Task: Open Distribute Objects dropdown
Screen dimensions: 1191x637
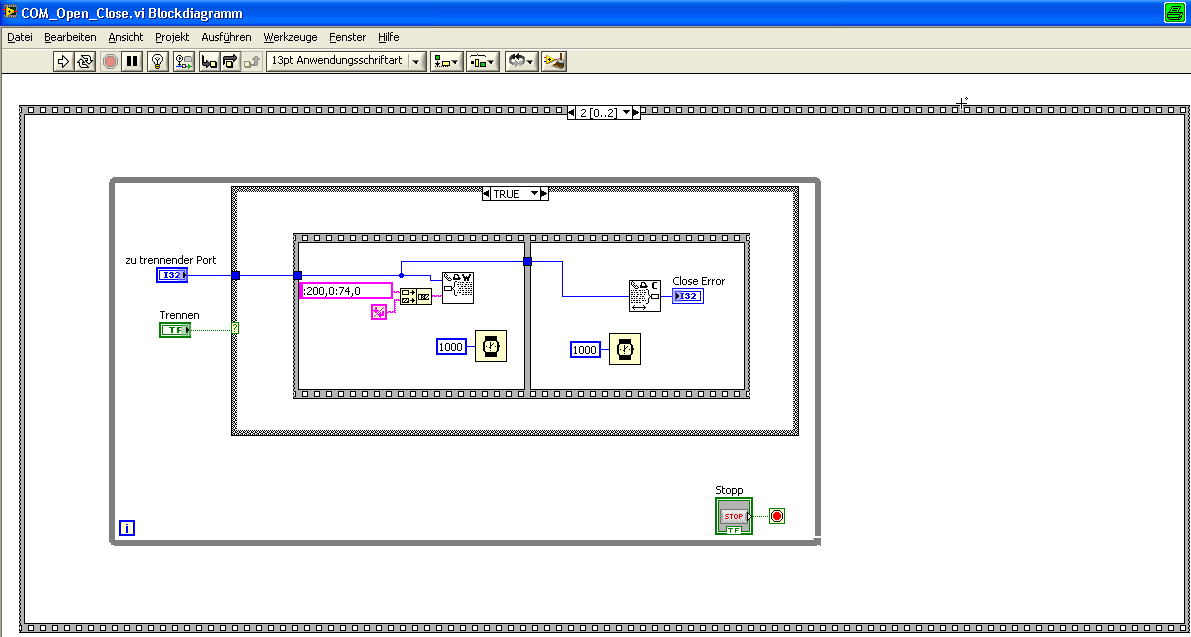Action: 482,61
